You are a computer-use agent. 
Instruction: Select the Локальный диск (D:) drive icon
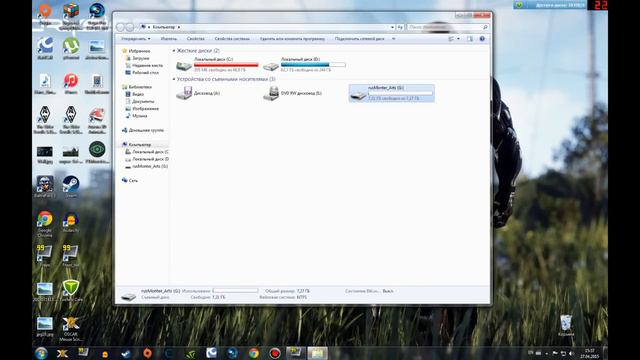271,65
